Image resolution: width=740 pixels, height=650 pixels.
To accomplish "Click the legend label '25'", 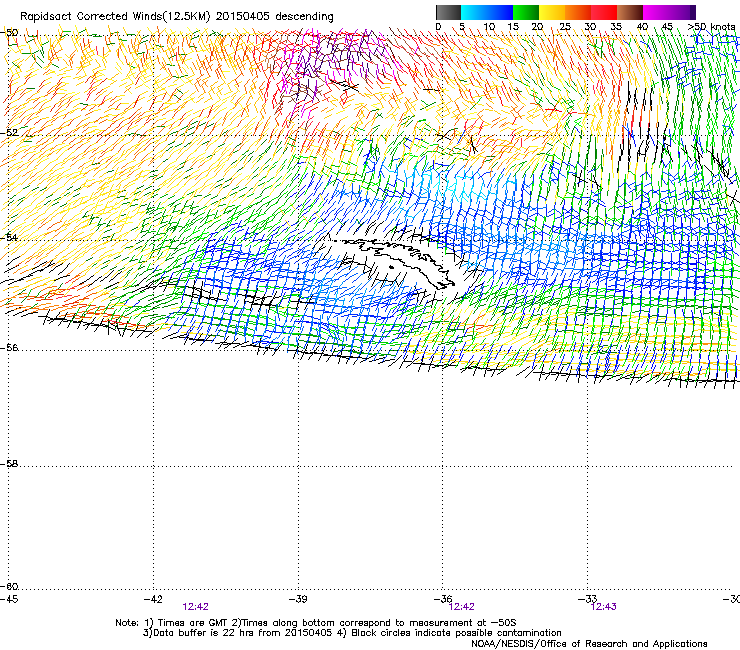I will point(565,27).
